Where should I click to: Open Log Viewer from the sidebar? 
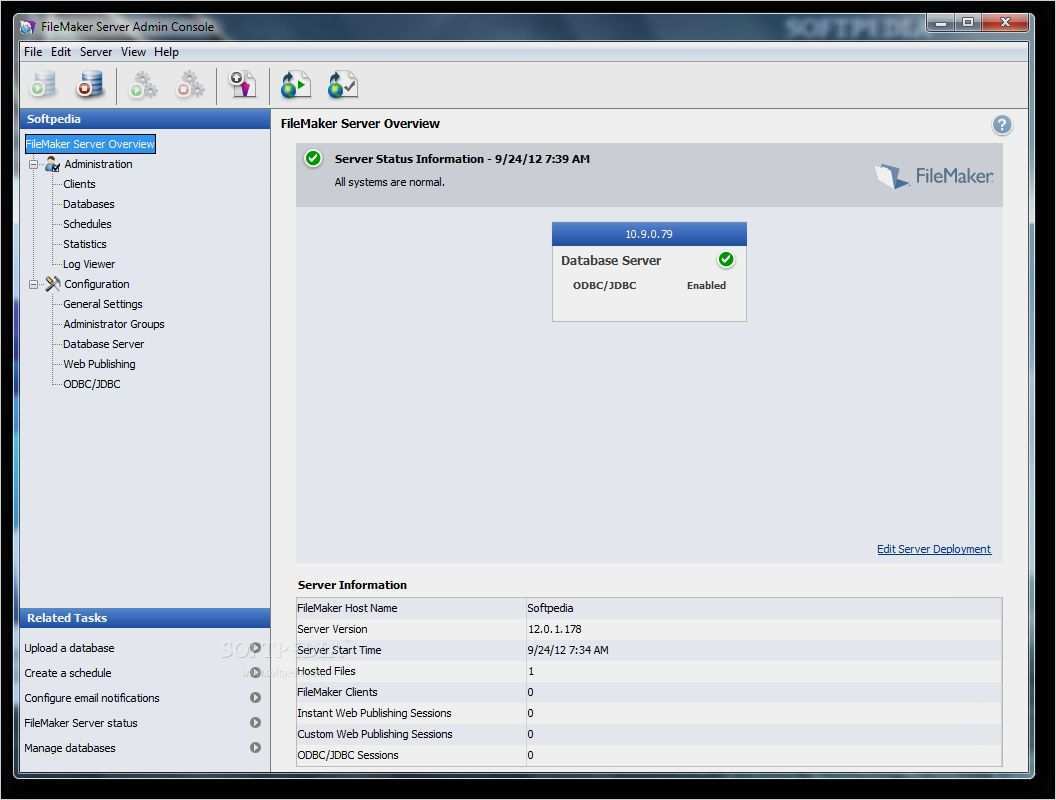(89, 264)
